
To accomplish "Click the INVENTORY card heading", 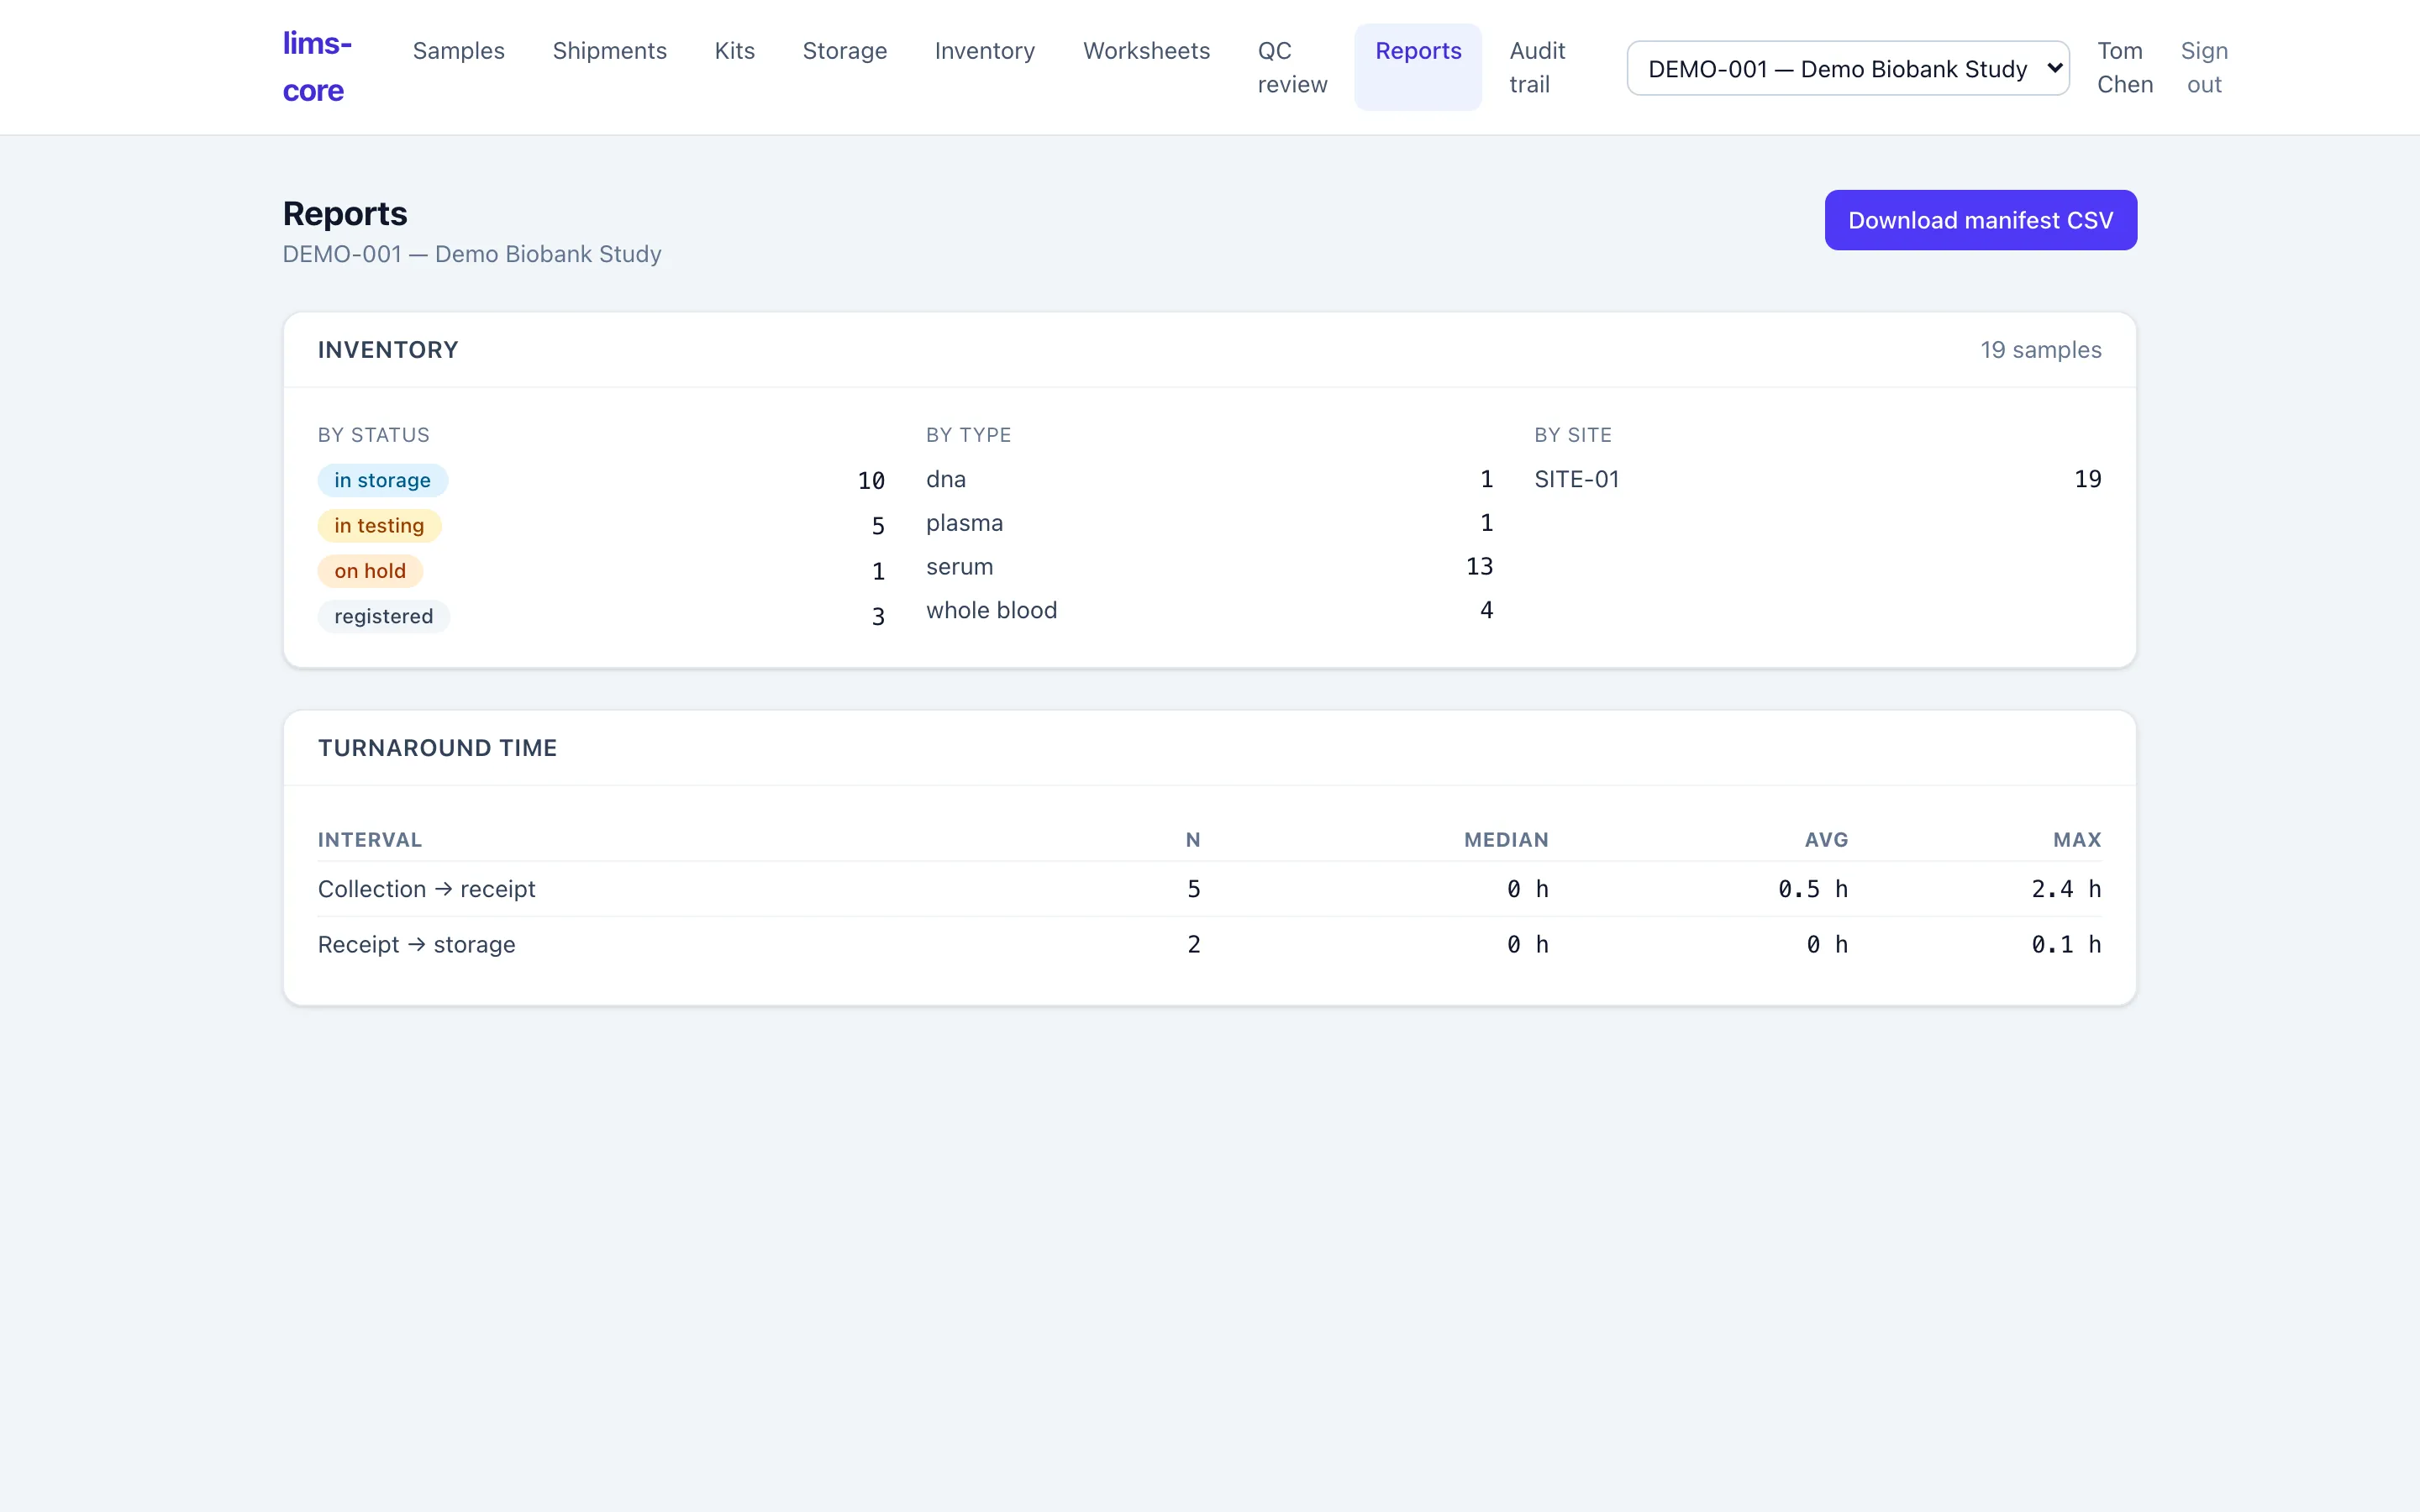I will pos(388,350).
